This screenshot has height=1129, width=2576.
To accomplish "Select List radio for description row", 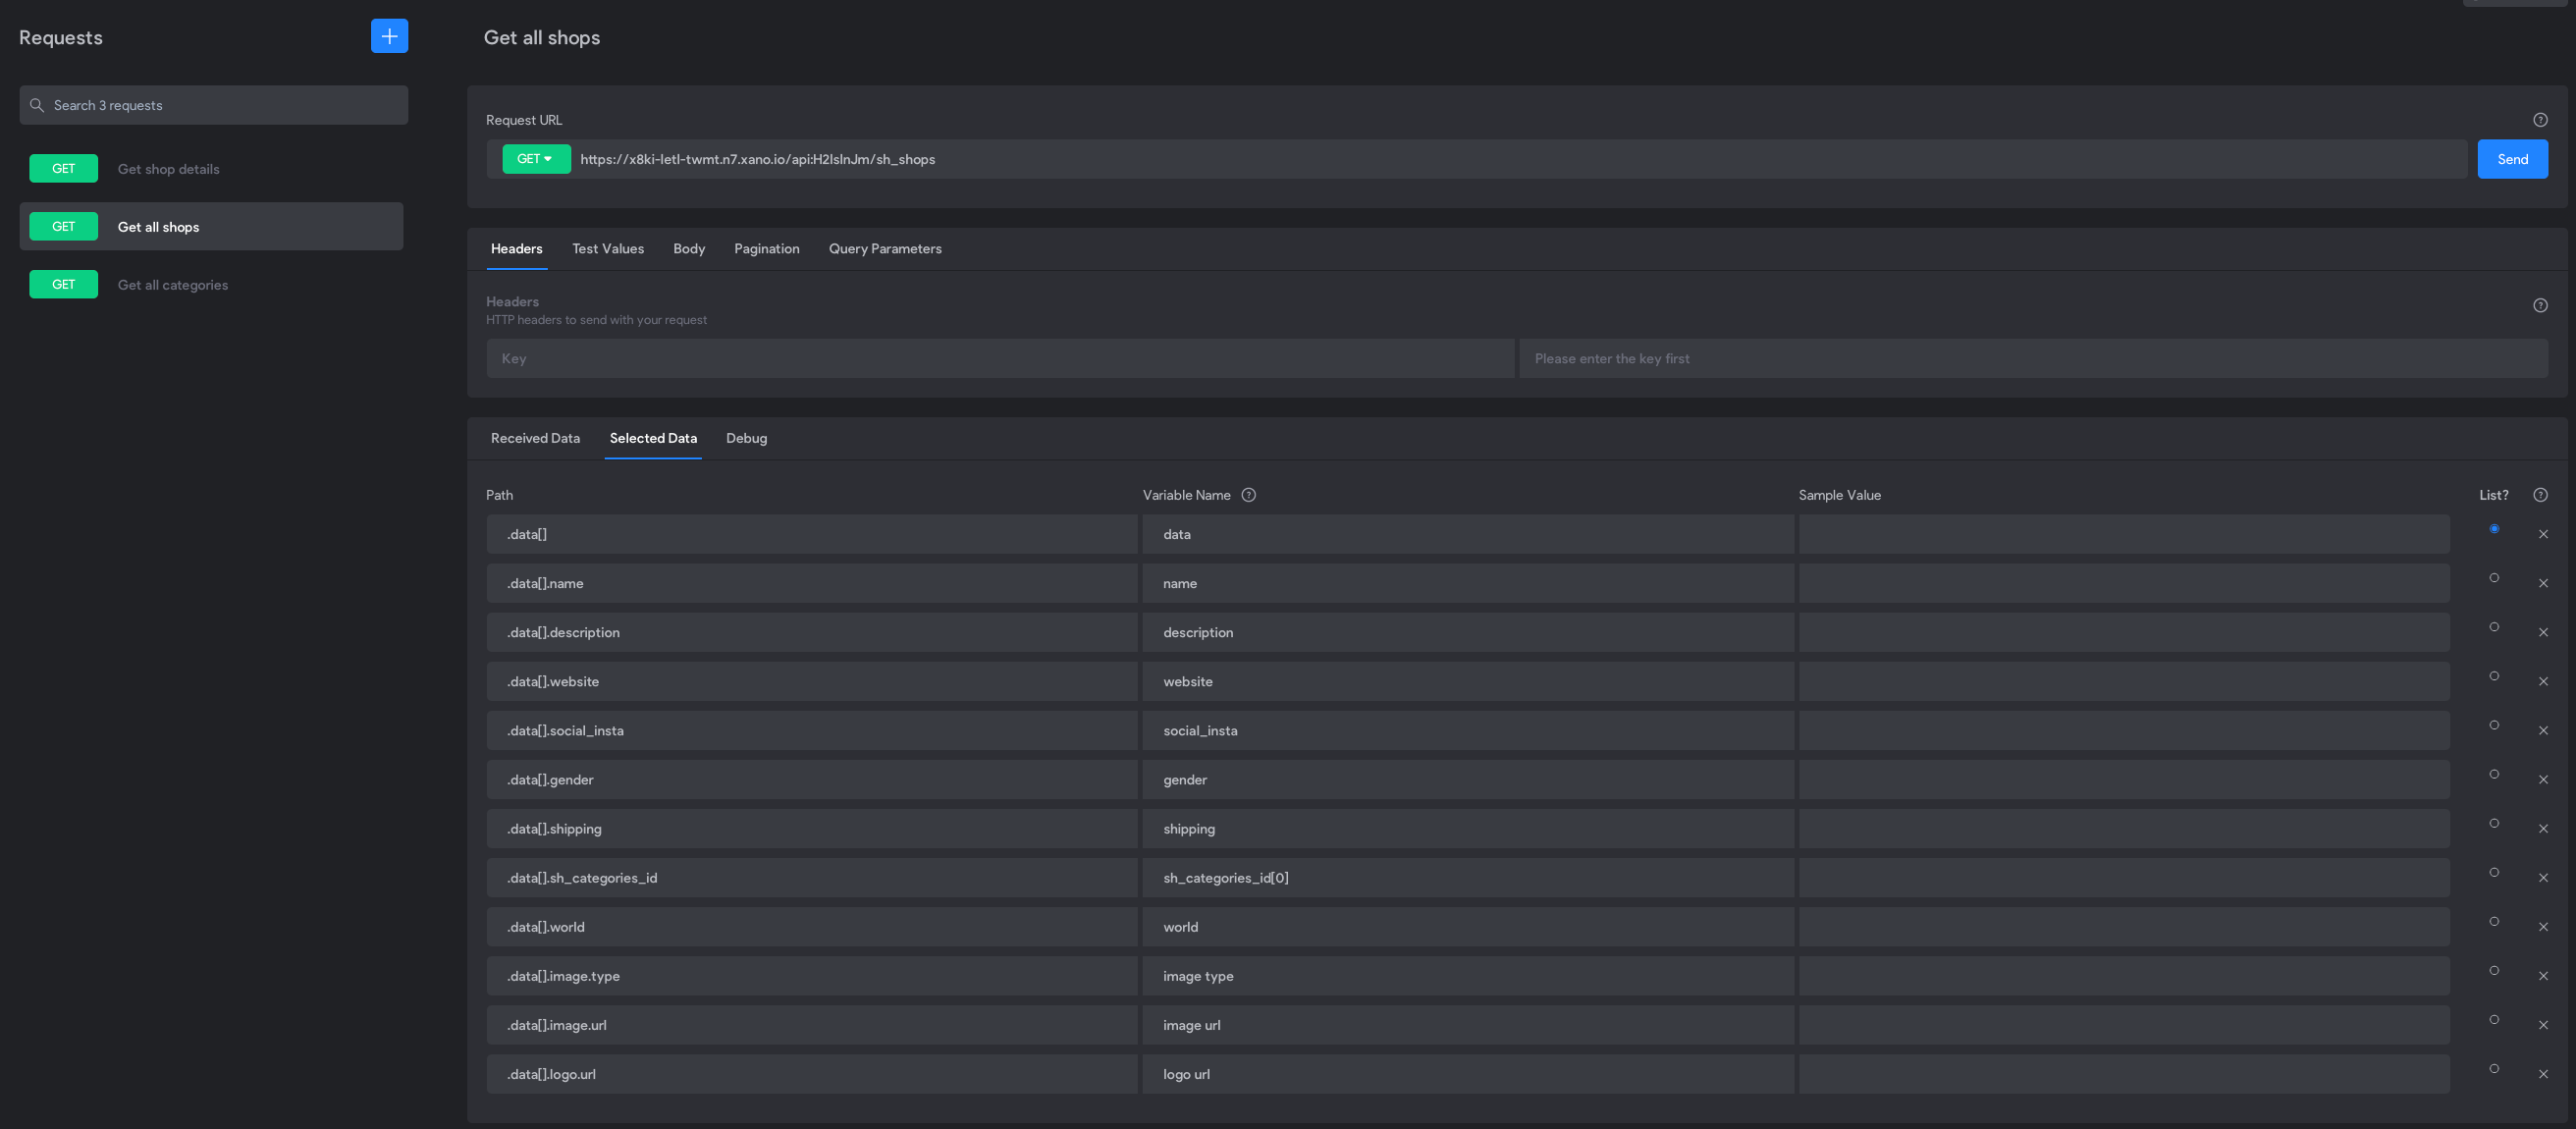I will click(x=2493, y=627).
